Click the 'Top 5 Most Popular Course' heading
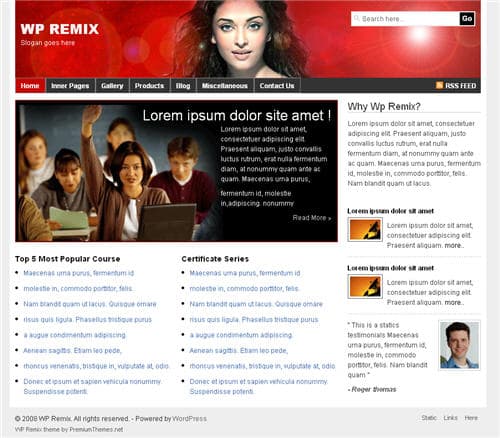This screenshot has height=438, width=500. (67, 259)
